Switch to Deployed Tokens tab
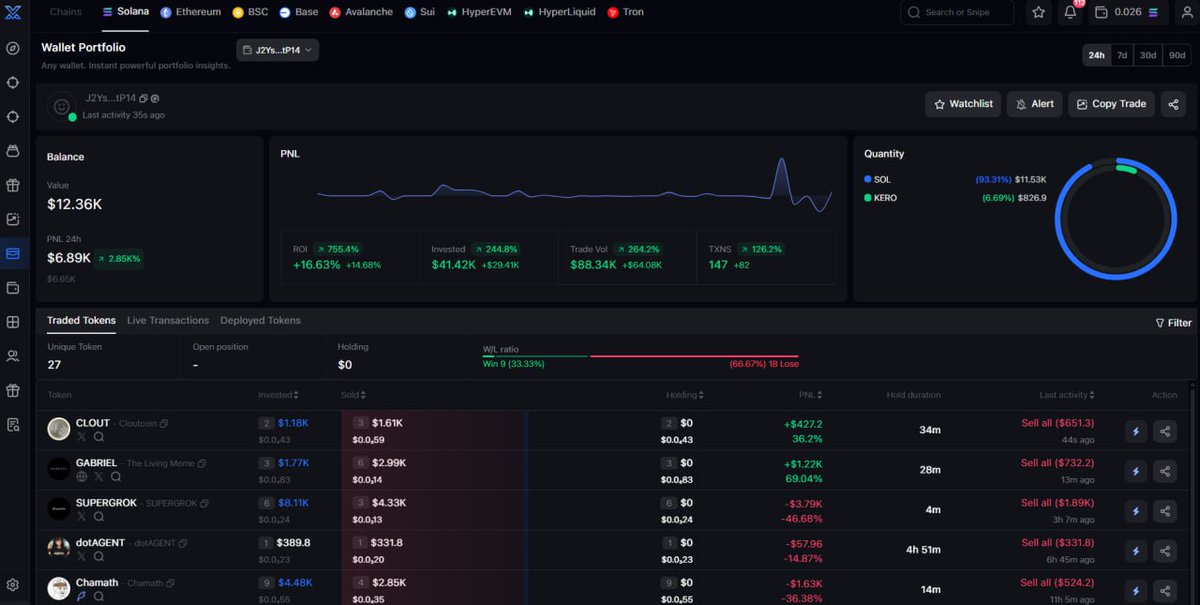This screenshot has width=1200, height=605. (x=260, y=321)
